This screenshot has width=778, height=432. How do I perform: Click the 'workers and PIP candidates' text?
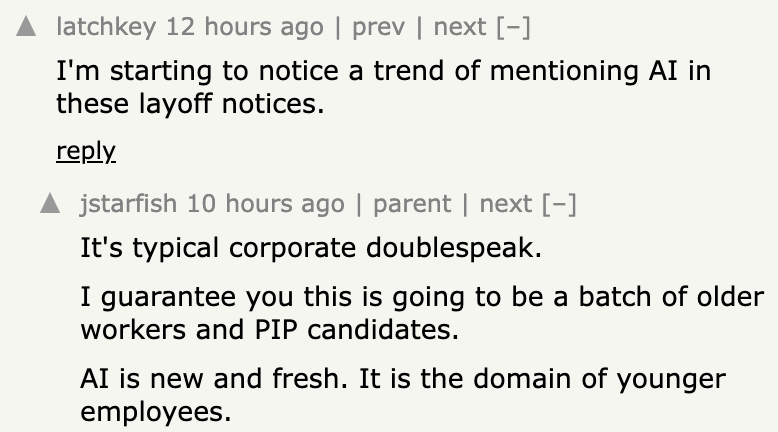coord(269,329)
